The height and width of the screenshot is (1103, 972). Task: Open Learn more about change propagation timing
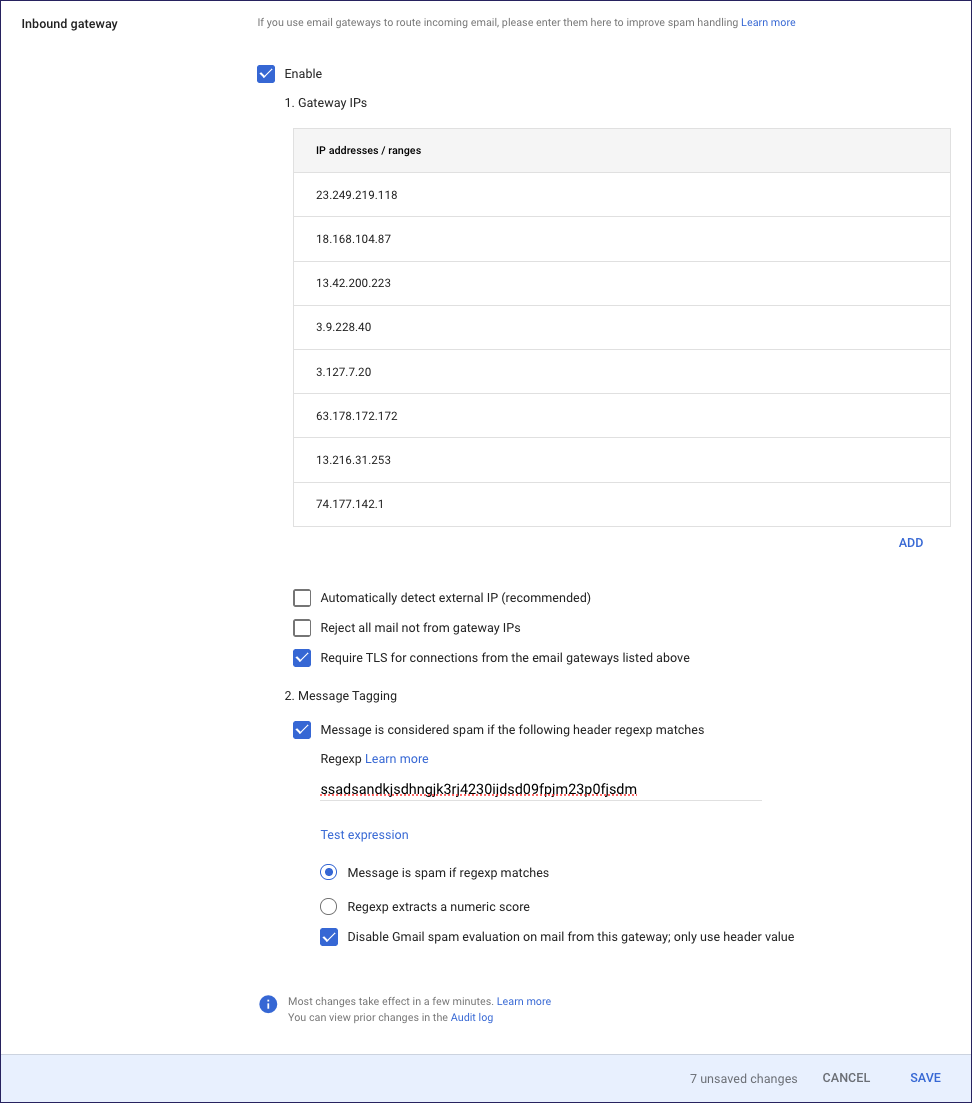pyautogui.click(x=523, y=1000)
